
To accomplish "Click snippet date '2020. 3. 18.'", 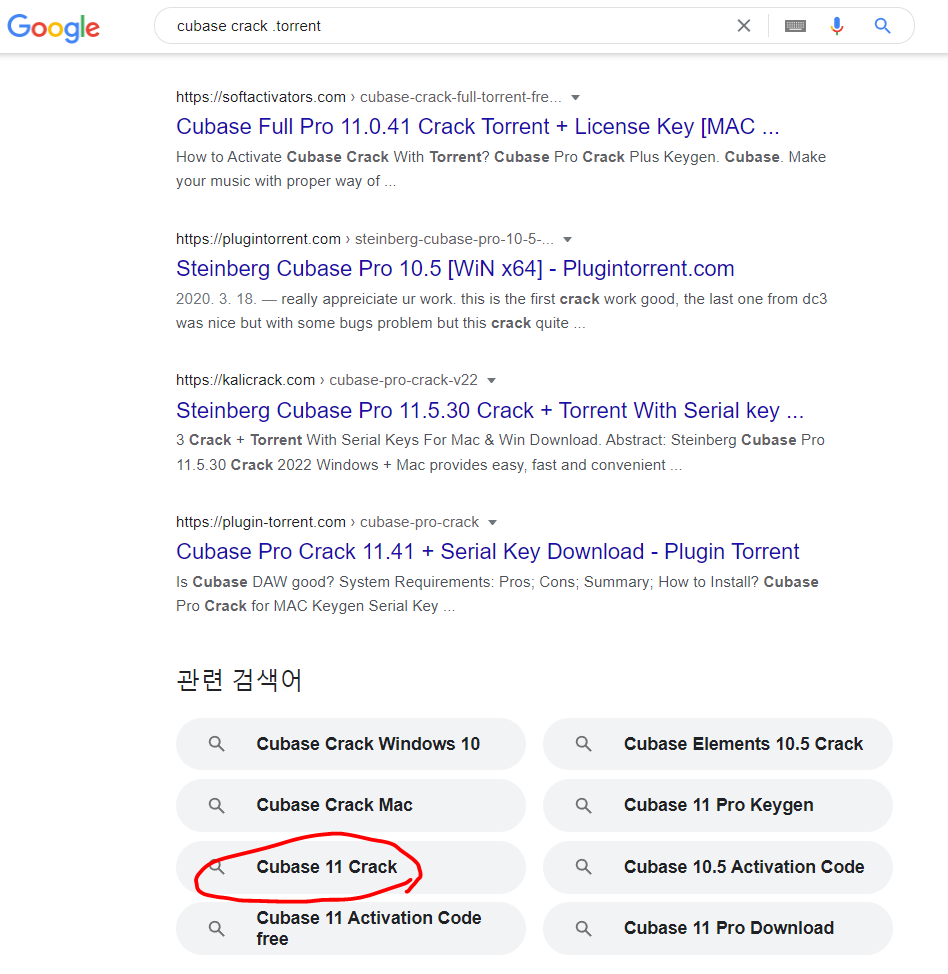I will pyautogui.click(x=216, y=299).
